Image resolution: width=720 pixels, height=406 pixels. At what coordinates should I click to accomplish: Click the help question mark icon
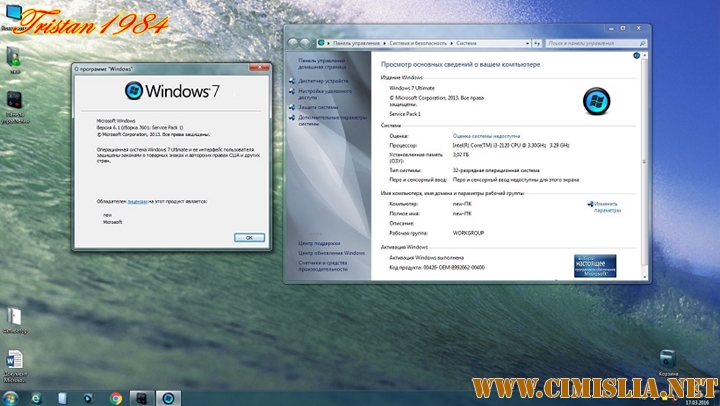pos(637,56)
